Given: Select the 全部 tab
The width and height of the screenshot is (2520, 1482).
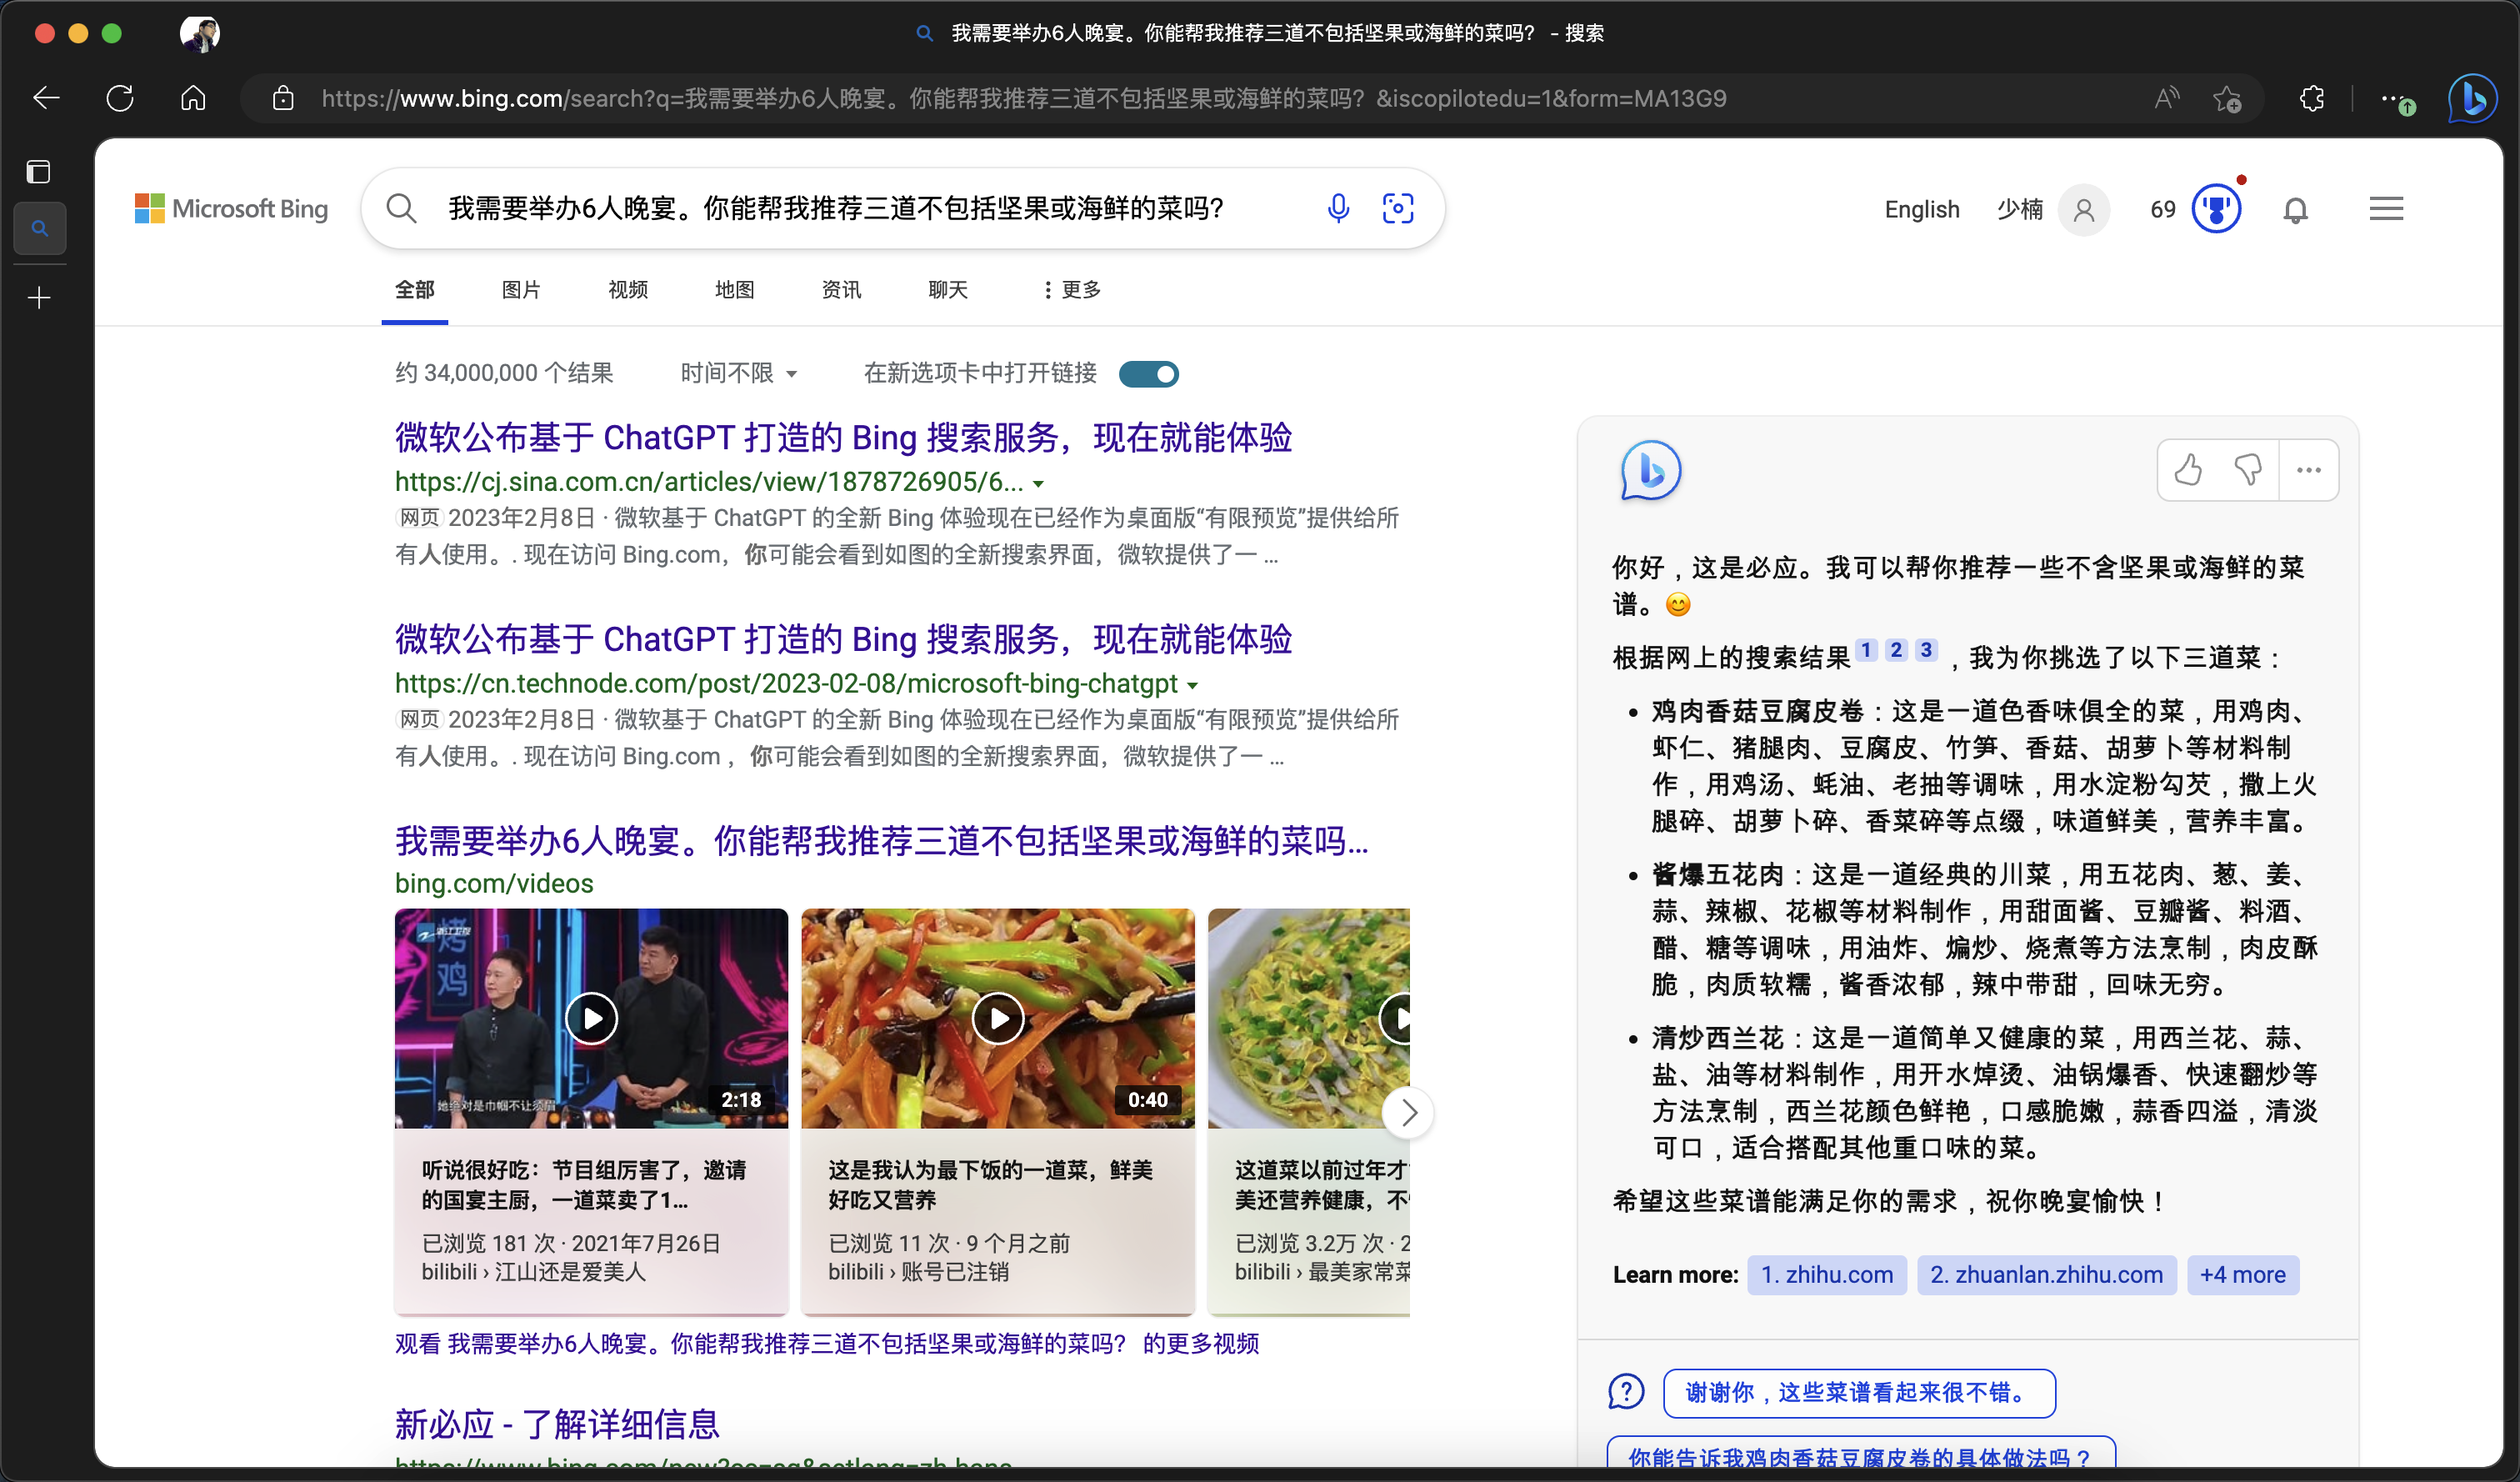Looking at the screenshot, I should 414,290.
